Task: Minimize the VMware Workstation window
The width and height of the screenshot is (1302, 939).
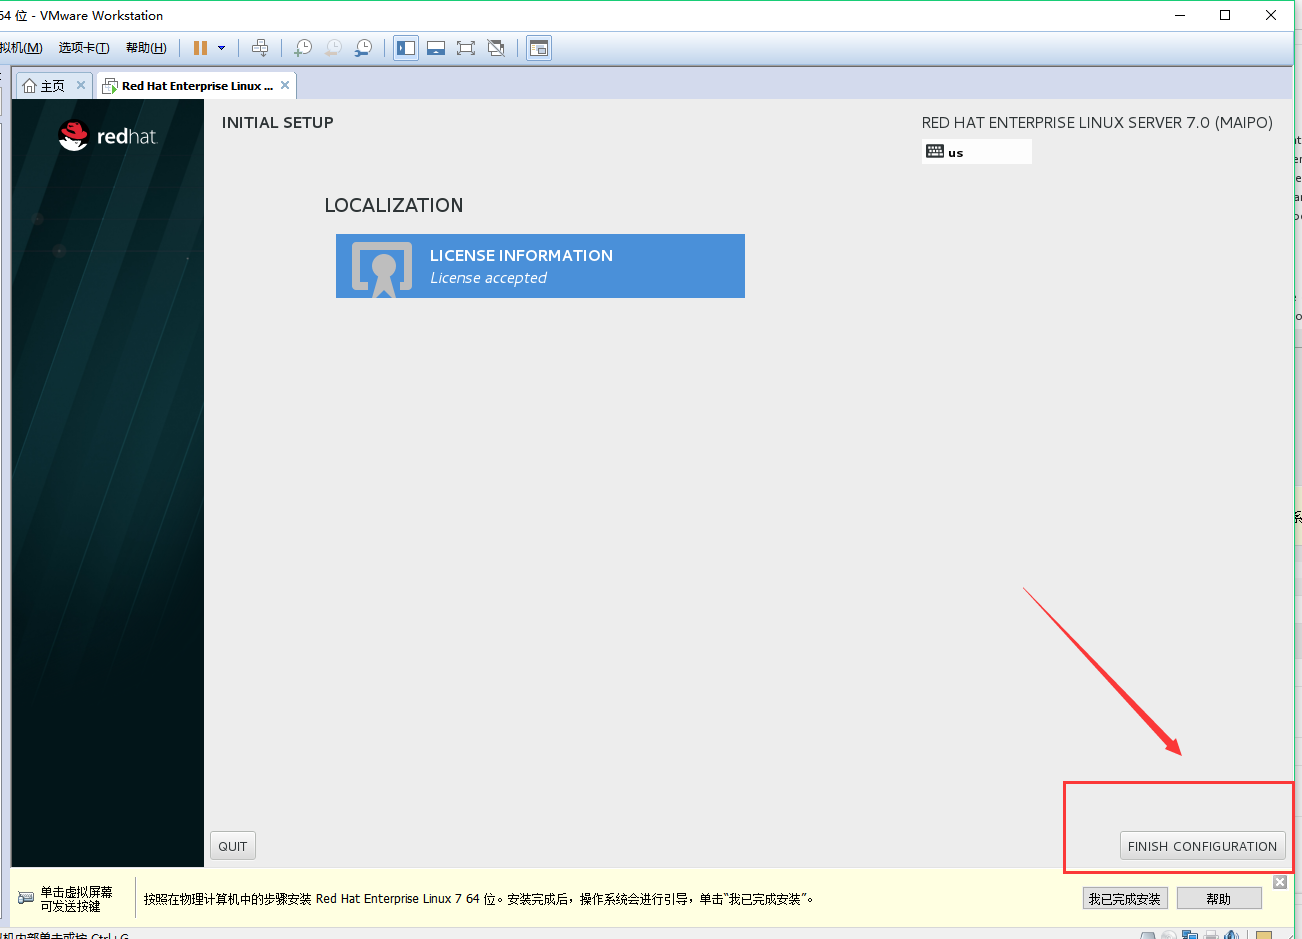Action: [x=1180, y=15]
